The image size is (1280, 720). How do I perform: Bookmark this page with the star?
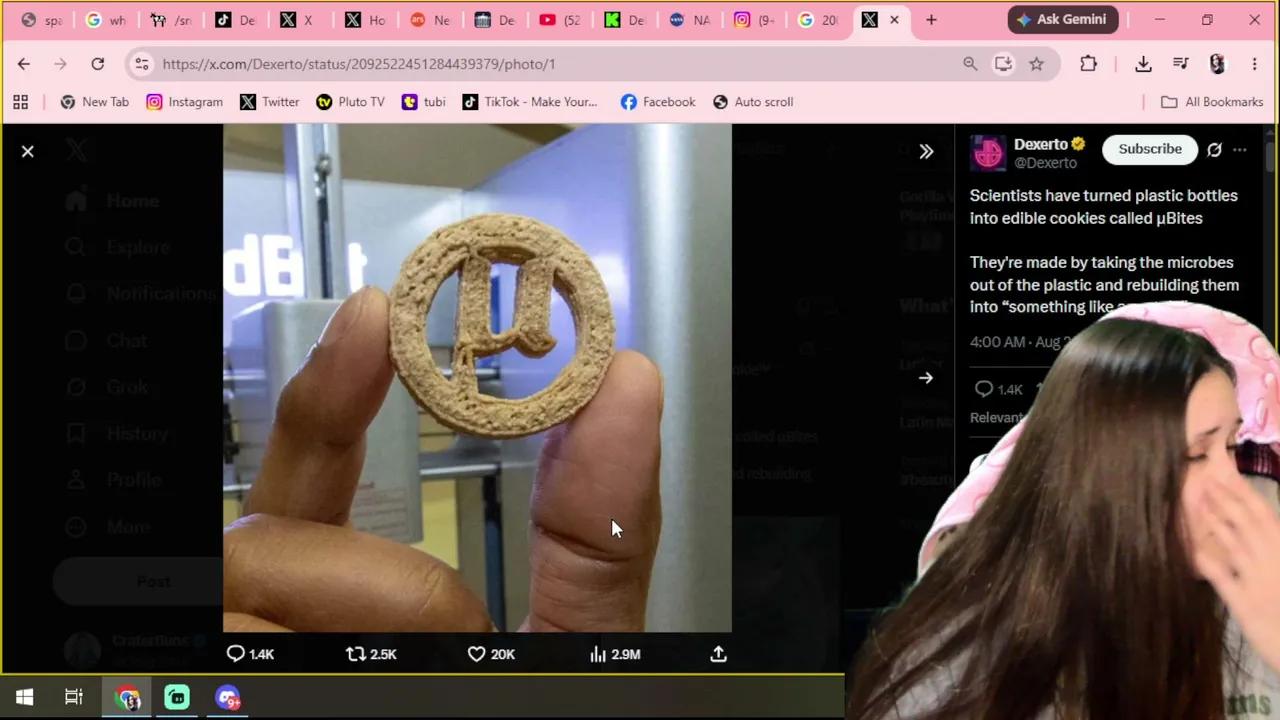1036,64
